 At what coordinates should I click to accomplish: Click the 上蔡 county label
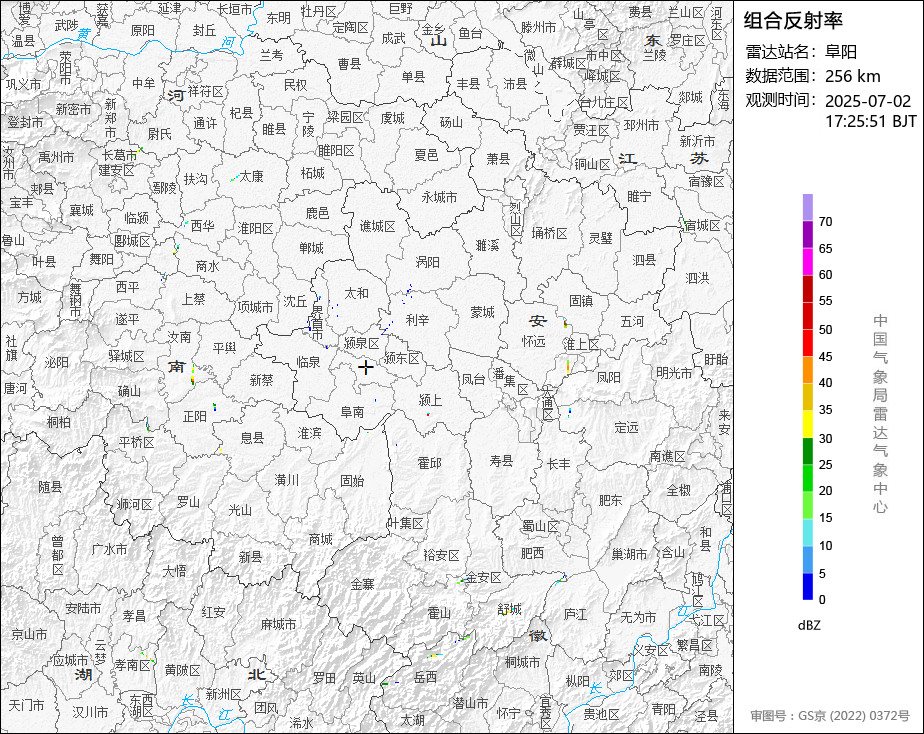193,299
